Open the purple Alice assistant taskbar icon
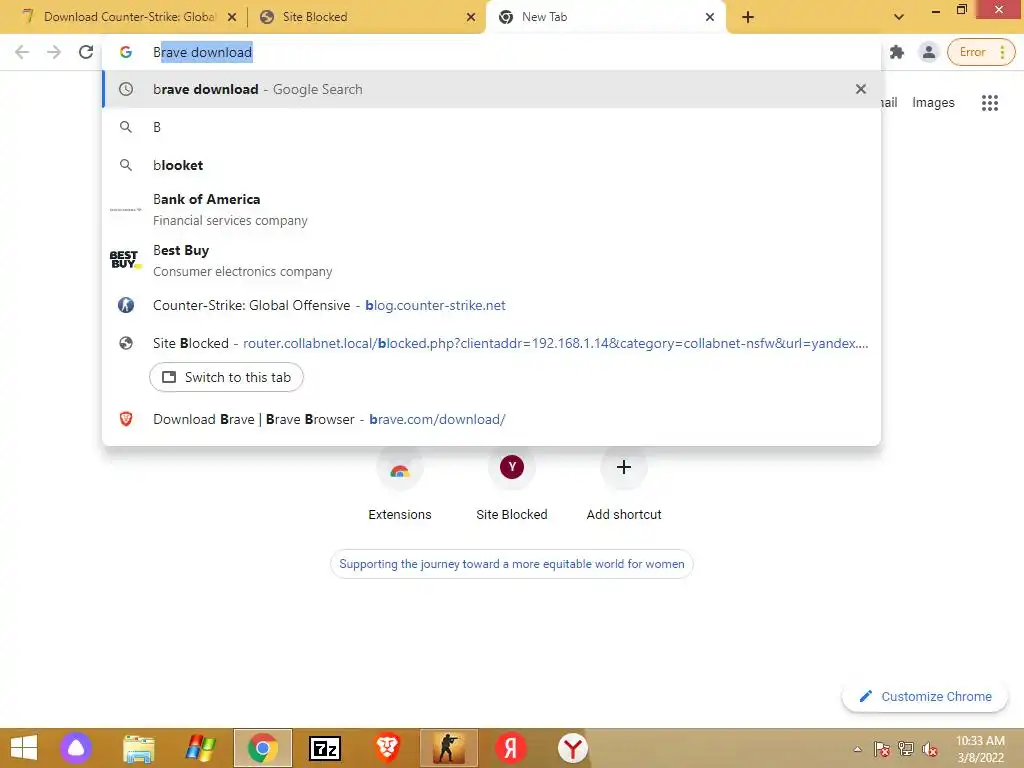This screenshot has width=1024, height=768. [x=76, y=748]
